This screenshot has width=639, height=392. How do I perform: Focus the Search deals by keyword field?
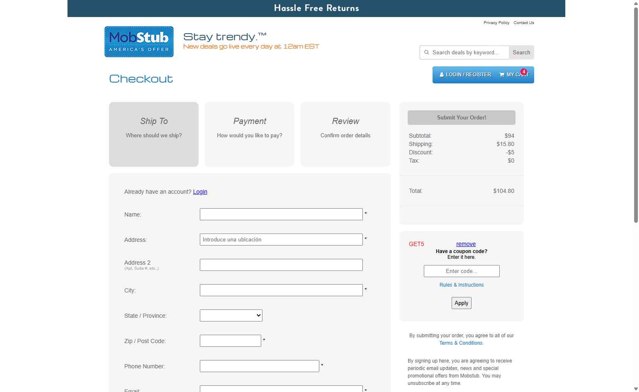pos(464,53)
